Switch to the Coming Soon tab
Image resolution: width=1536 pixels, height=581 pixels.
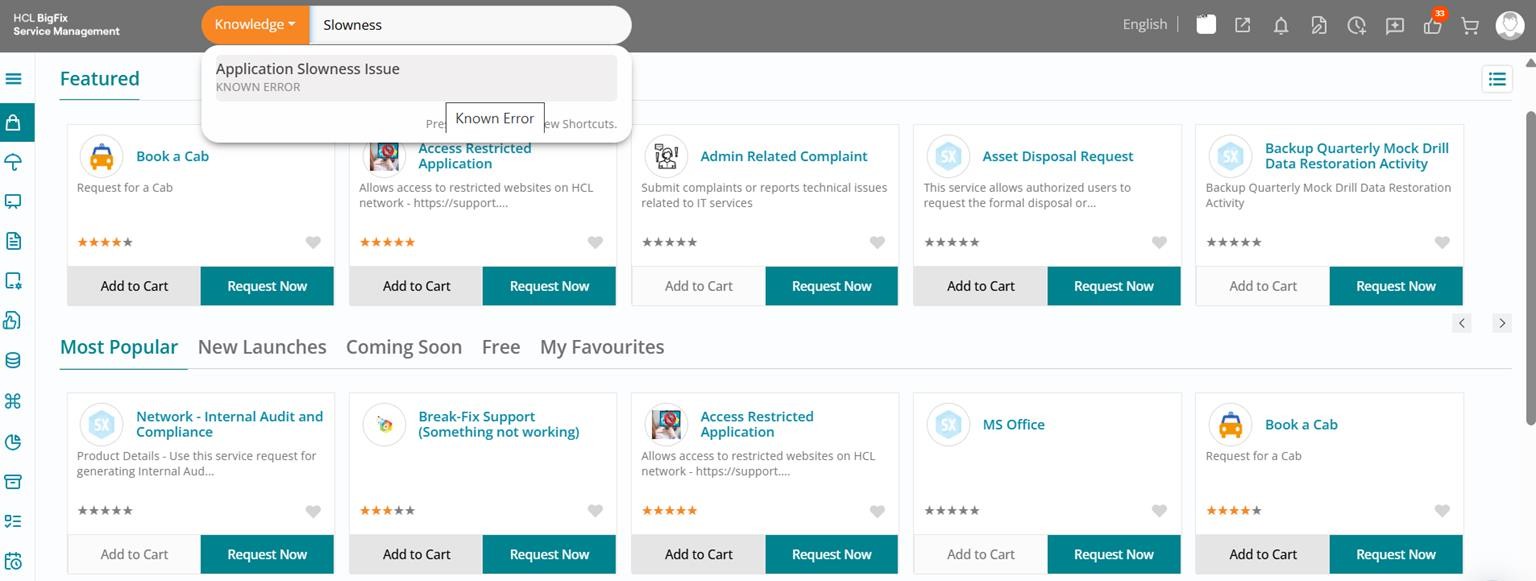tap(404, 347)
